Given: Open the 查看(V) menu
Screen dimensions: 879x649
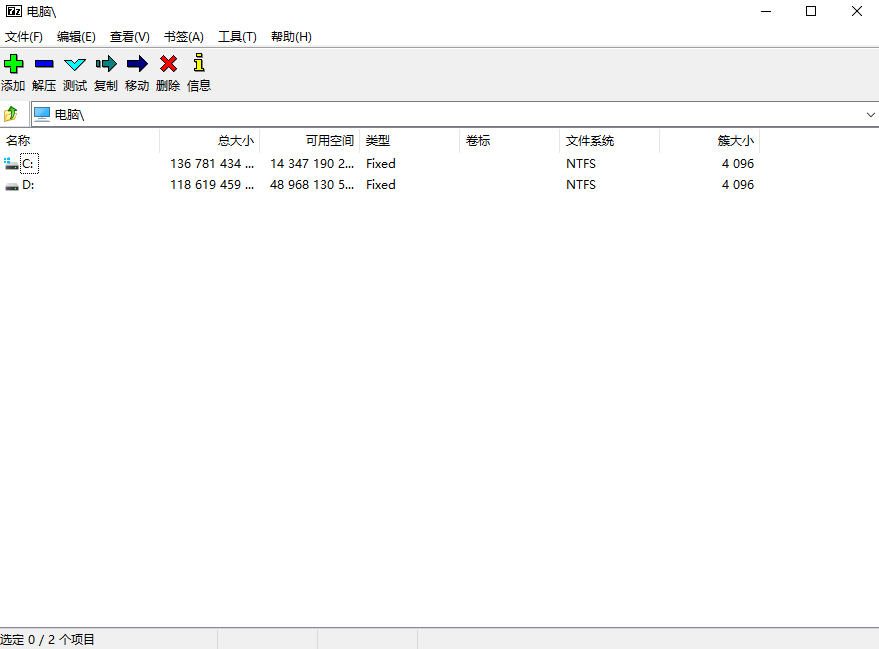Looking at the screenshot, I should tap(129, 37).
